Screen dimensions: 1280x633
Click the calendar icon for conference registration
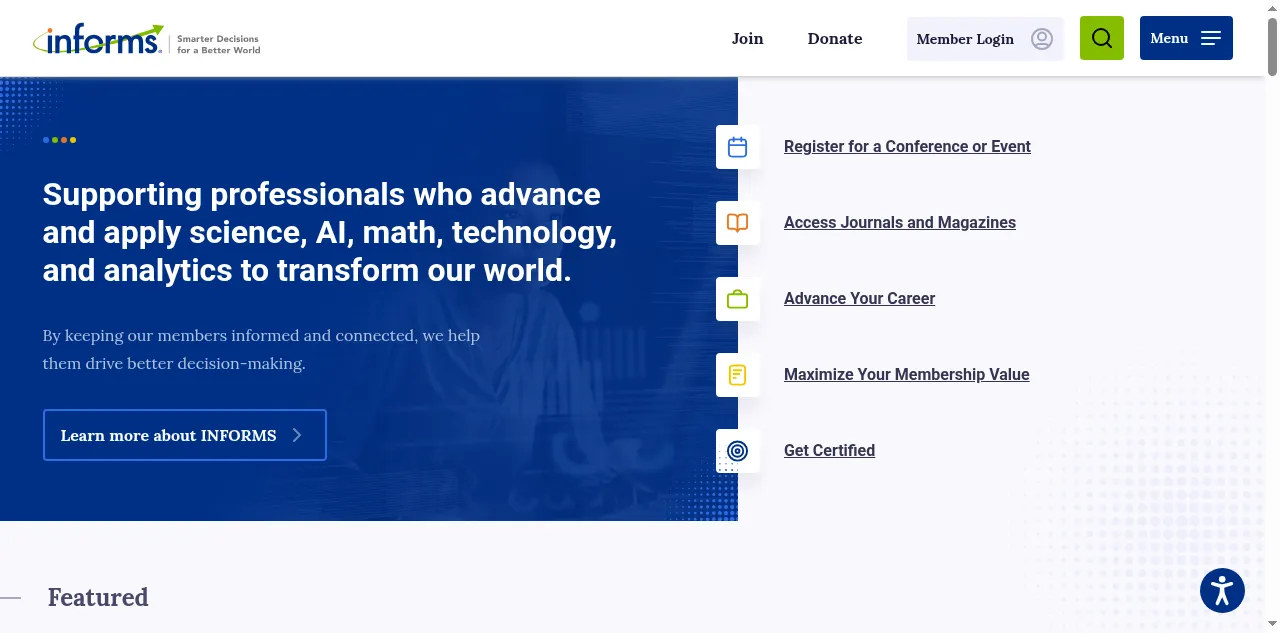[738, 147]
